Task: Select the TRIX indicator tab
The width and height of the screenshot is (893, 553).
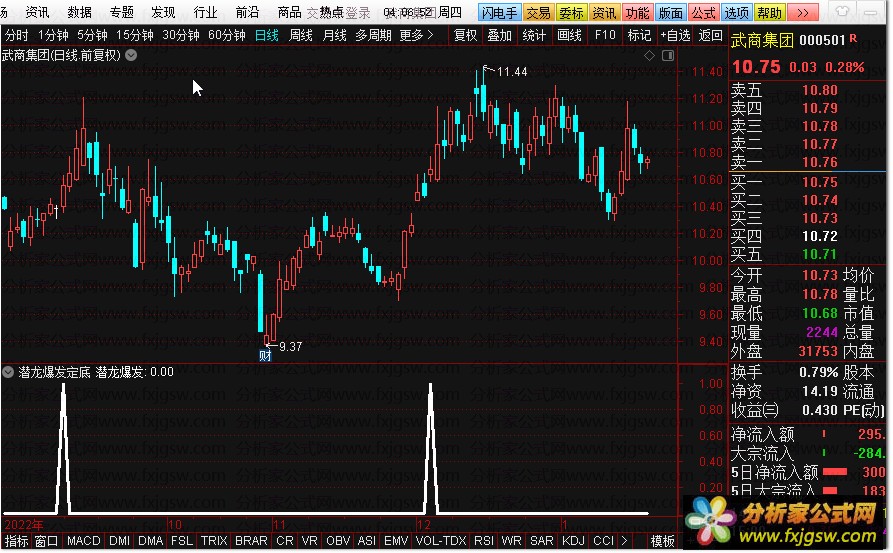Action: click(214, 540)
